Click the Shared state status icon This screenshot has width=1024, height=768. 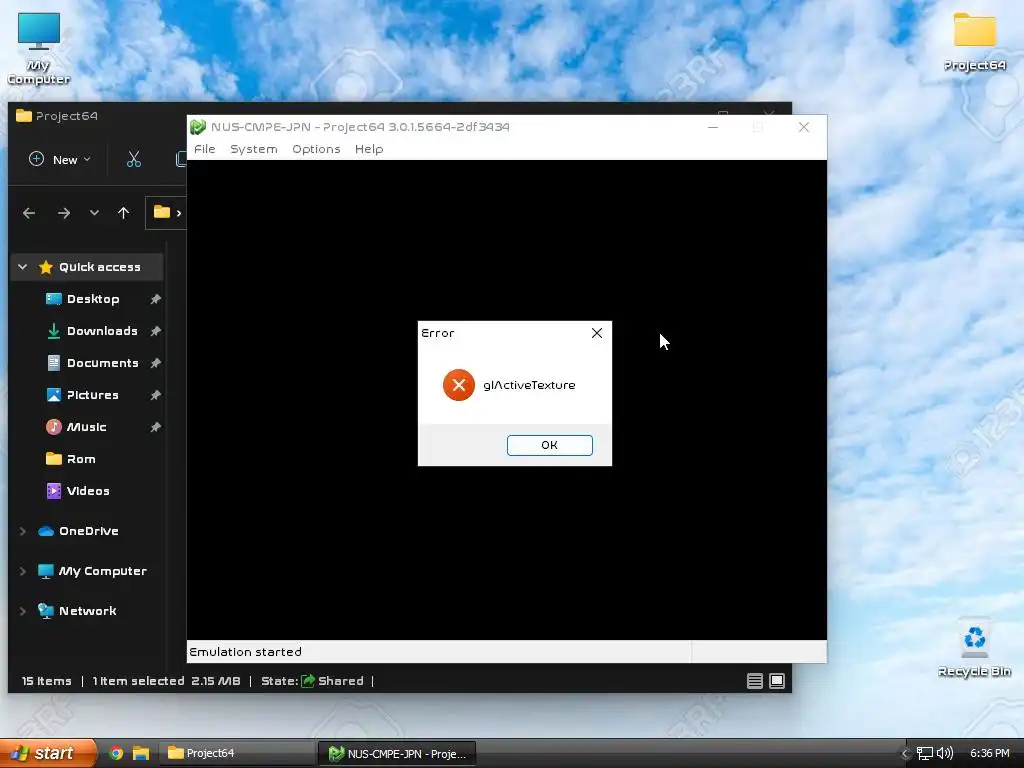coord(308,680)
